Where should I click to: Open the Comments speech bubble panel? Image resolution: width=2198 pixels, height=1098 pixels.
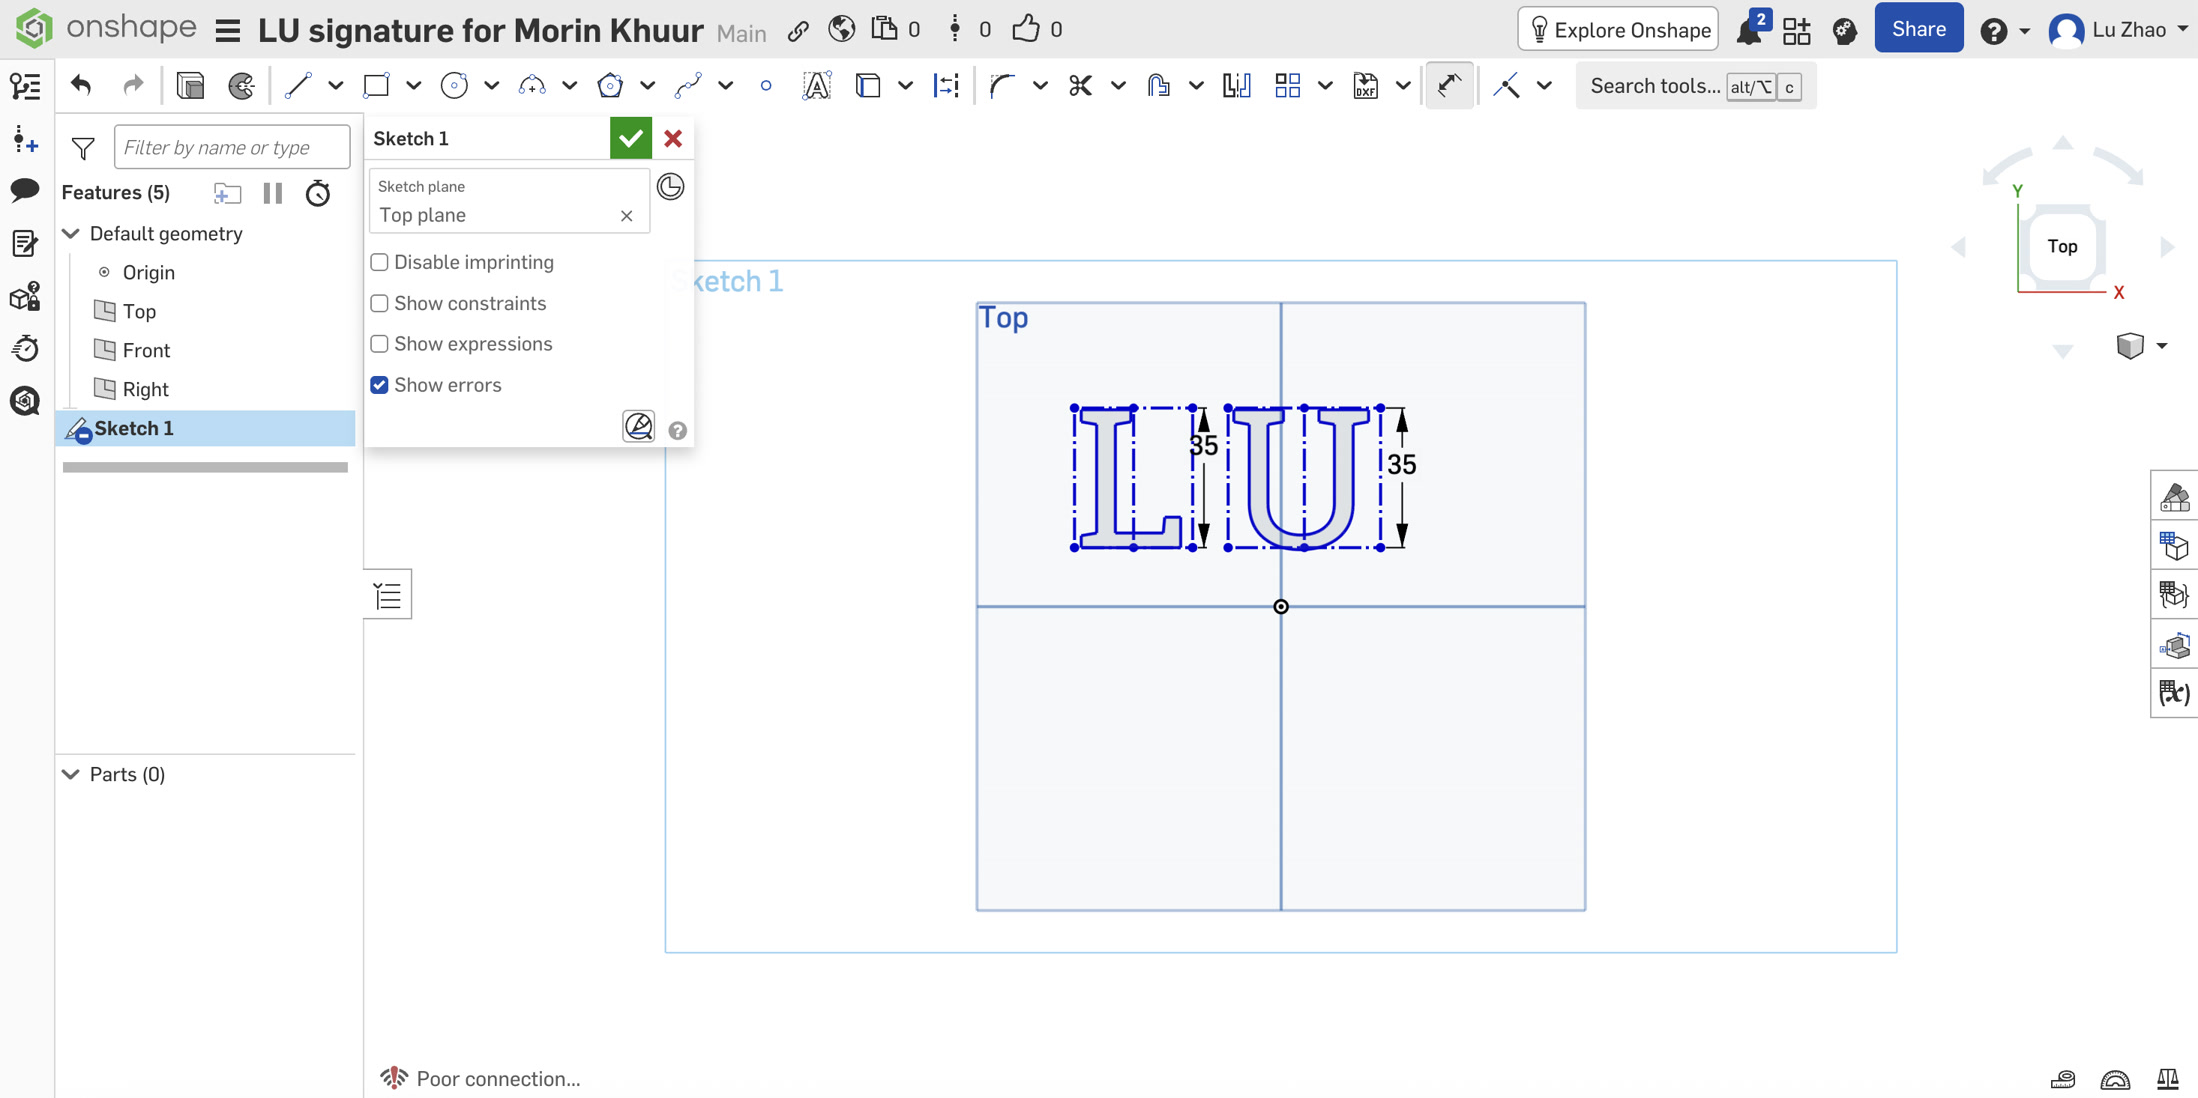[x=25, y=190]
